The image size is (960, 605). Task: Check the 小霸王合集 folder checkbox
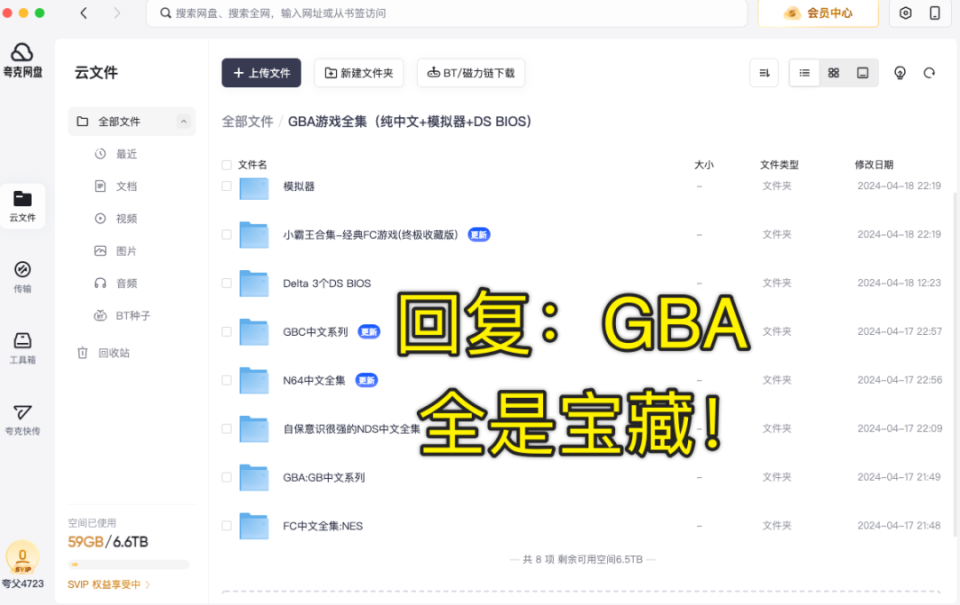[227, 235]
